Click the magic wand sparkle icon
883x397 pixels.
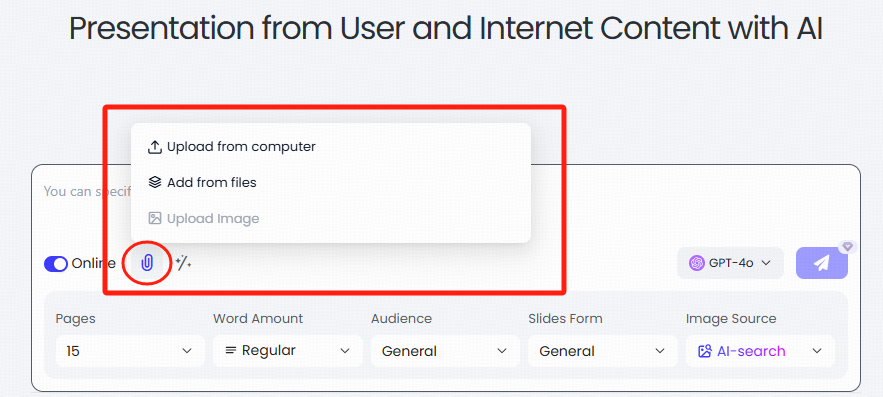click(184, 262)
